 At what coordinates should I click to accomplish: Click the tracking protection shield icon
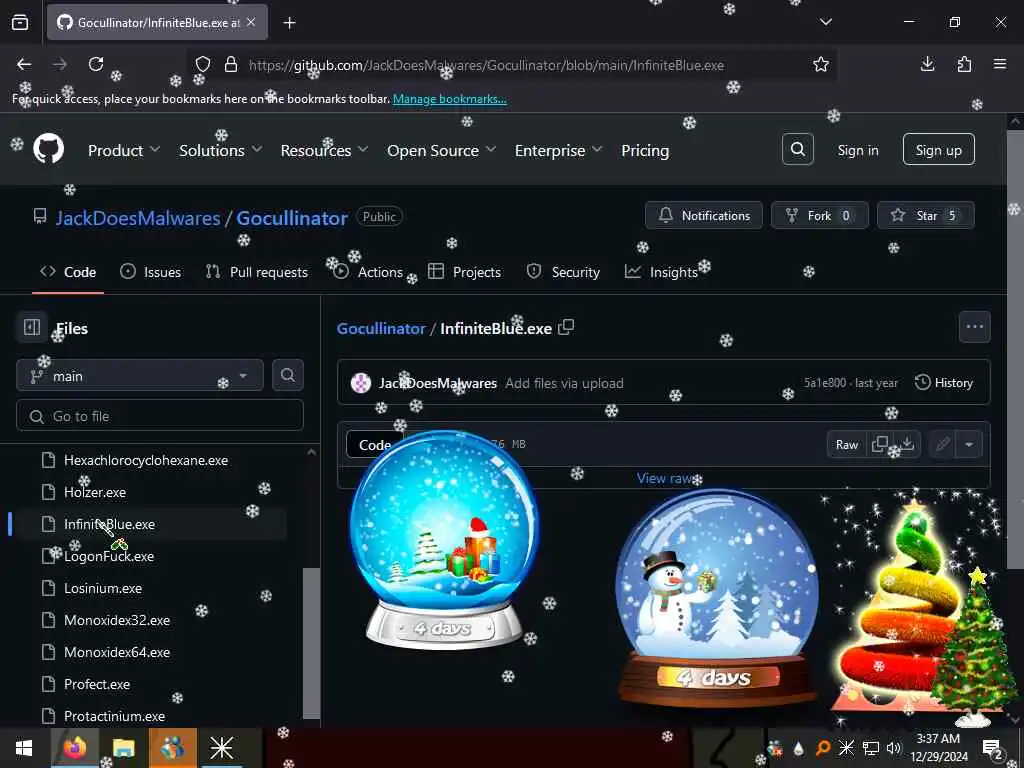point(203,64)
